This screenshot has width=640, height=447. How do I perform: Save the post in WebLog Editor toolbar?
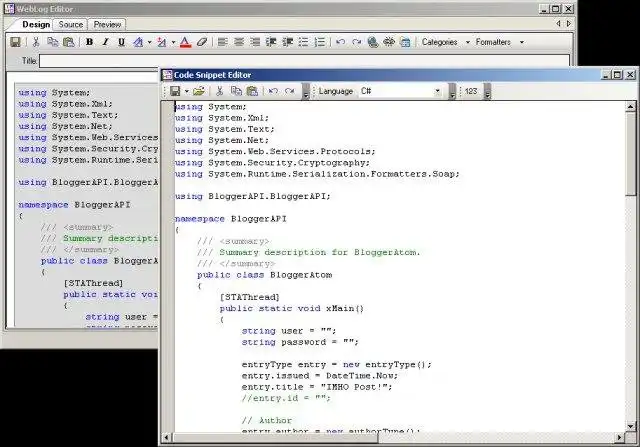[x=15, y=42]
